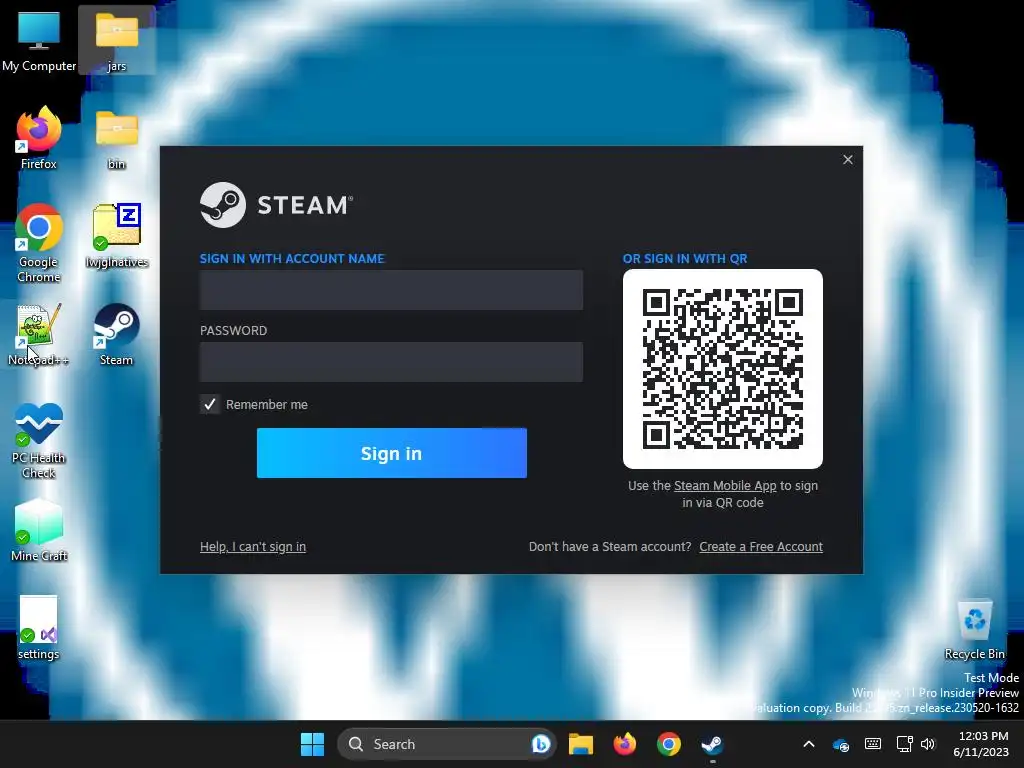Open the volume speaker tray icon
Image resolution: width=1024 pixels, height=768 pixels.
[x=927, y=744]
